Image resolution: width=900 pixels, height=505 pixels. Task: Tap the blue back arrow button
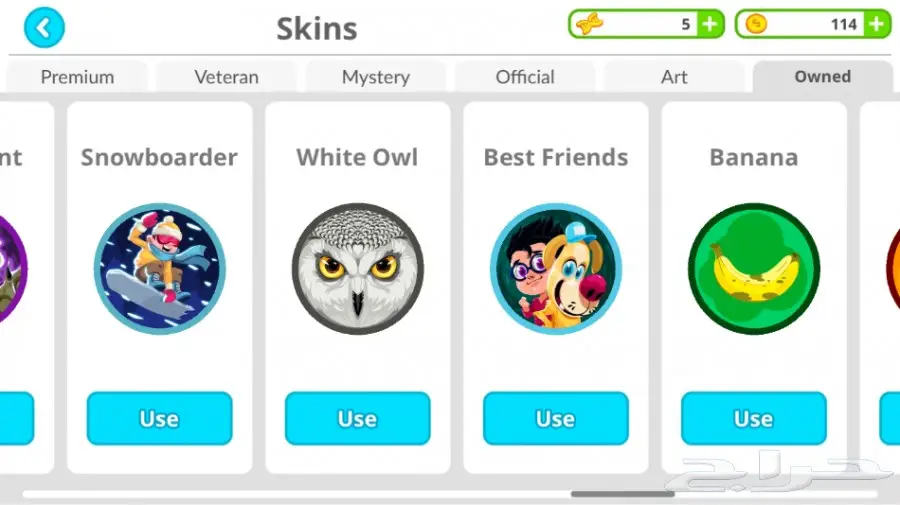[44, 27]
